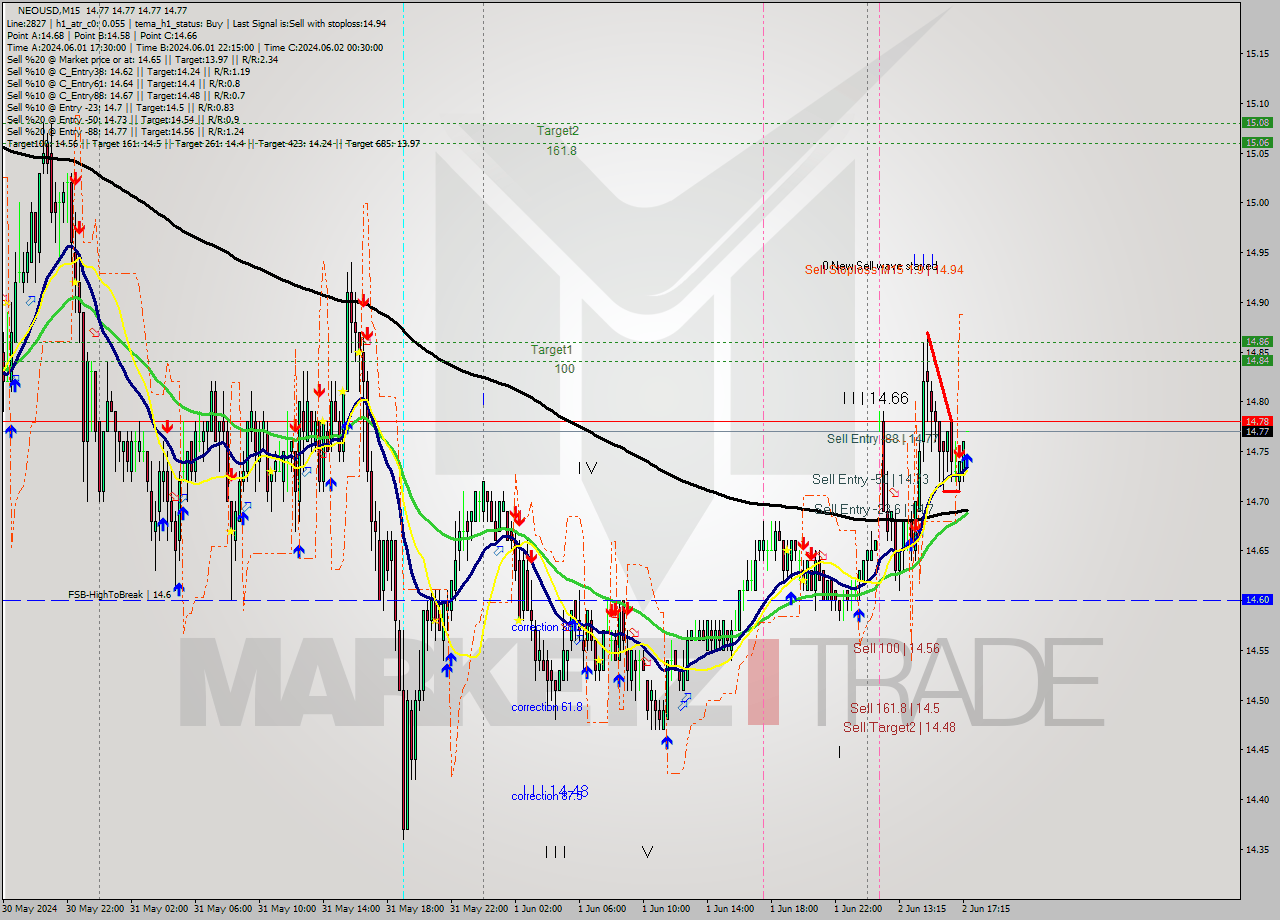Click the 'Line:2827' indicator info line
This screenshot has height=920, width=1280.
(x=196, y=23)
